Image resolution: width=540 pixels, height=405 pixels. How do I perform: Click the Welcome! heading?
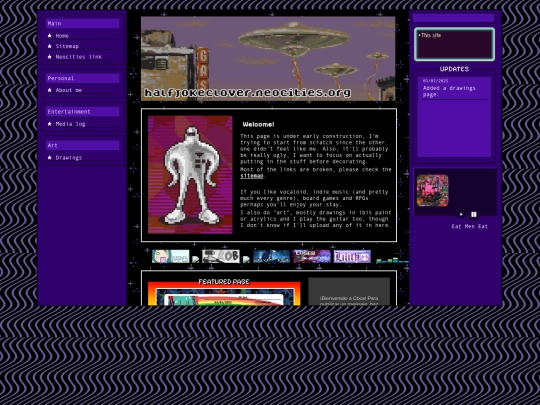[x=259, y=125]
